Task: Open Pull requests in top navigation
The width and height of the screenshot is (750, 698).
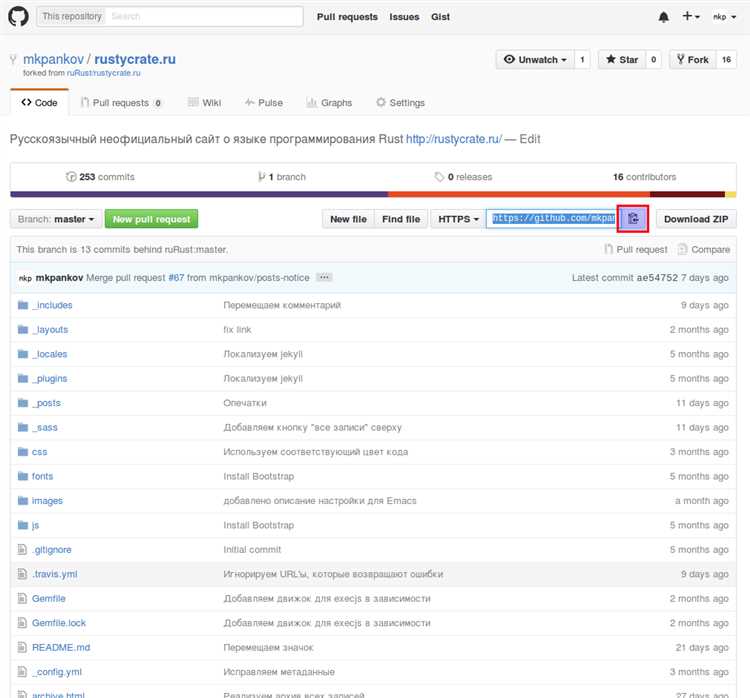Action: [x=347, y=17]
